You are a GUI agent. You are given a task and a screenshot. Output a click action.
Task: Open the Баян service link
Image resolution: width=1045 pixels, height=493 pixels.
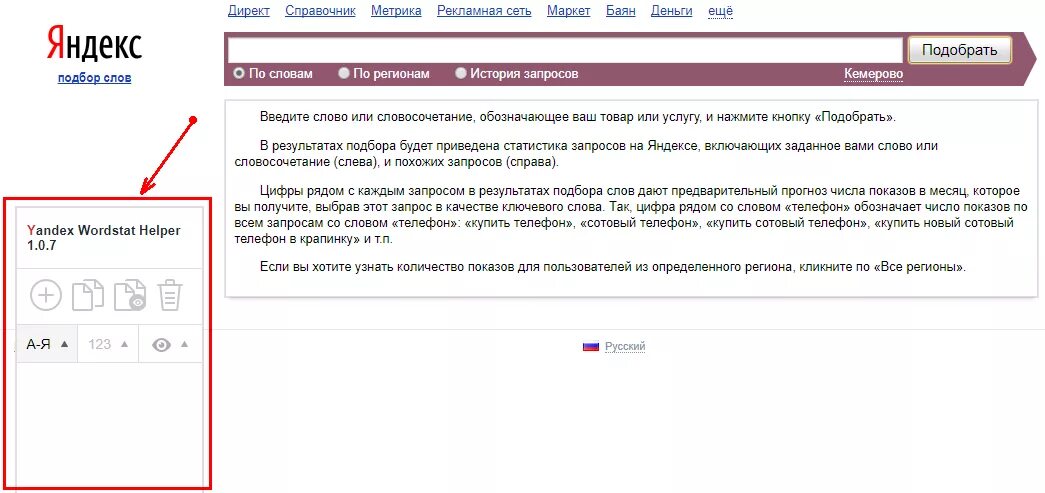[x=620, y=11]
